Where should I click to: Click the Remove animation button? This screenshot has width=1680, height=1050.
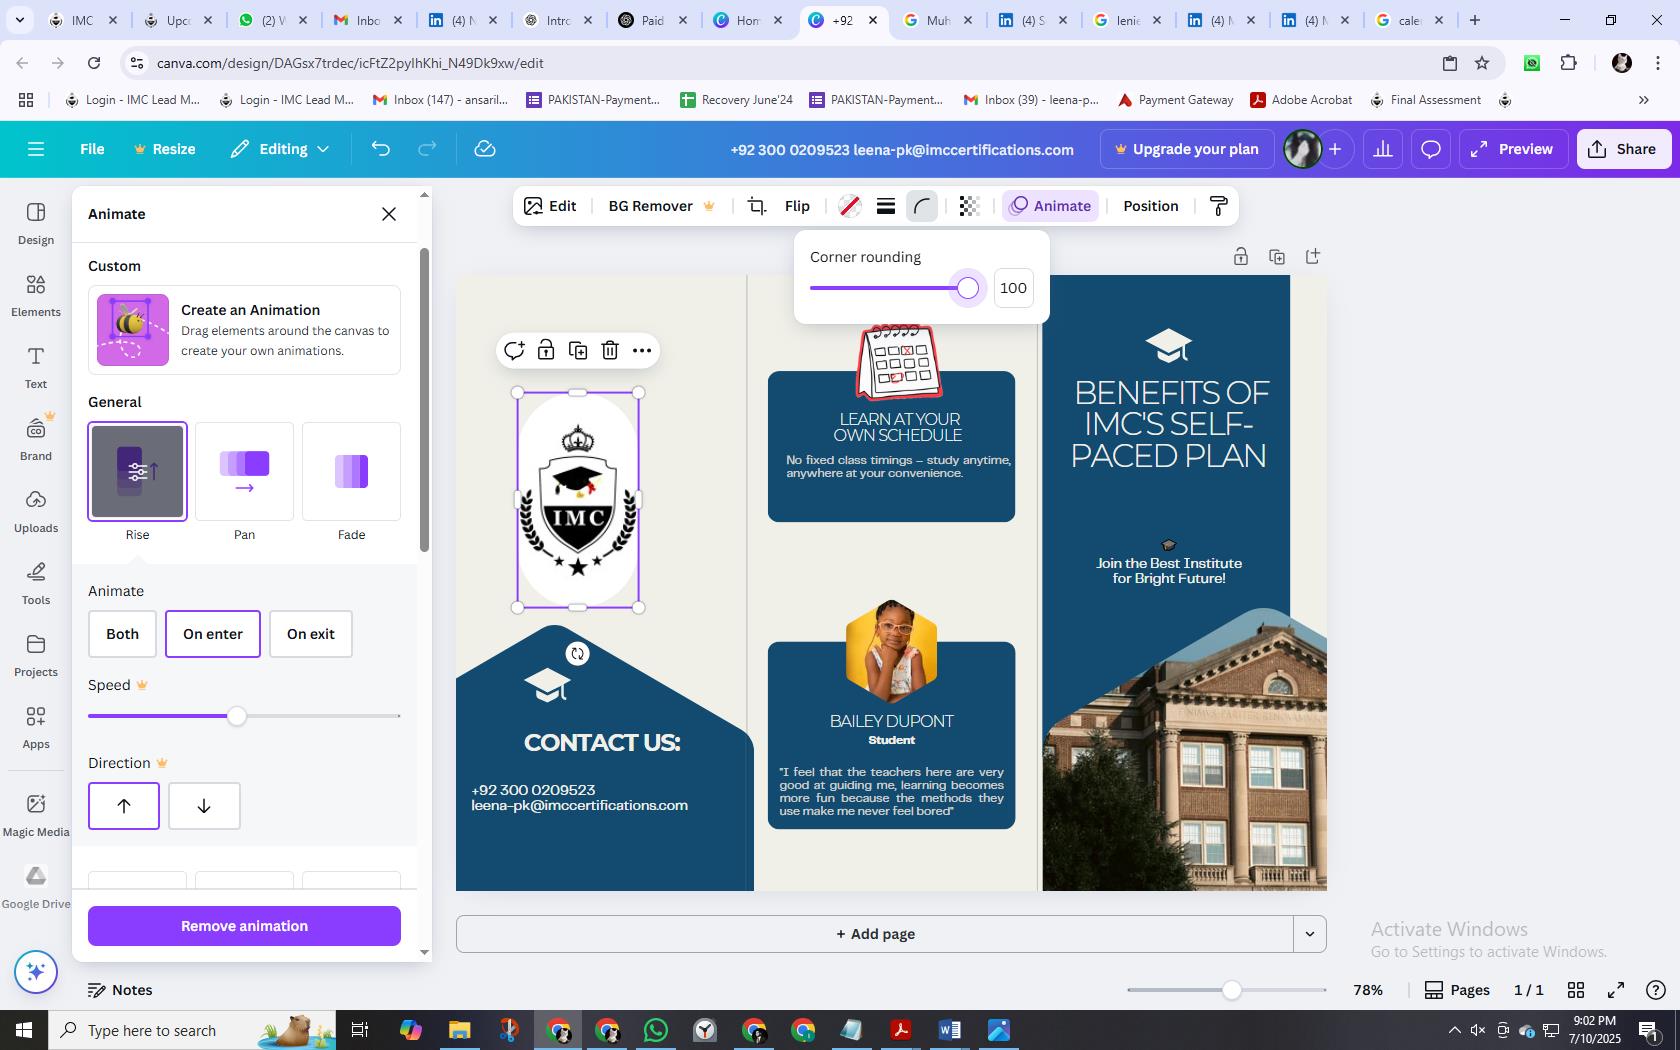[x=244, y=926]
